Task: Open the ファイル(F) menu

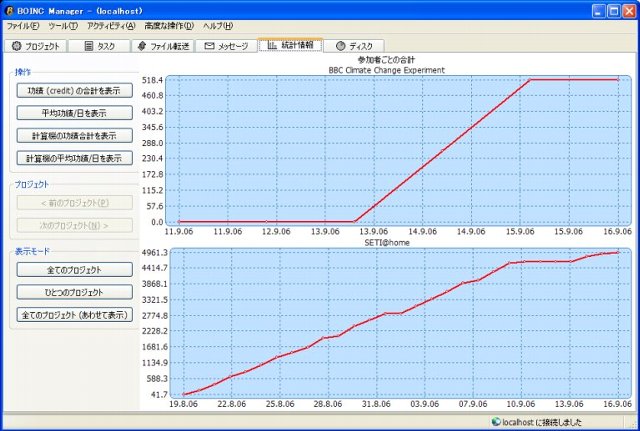Action: click(x=23, y=26)
